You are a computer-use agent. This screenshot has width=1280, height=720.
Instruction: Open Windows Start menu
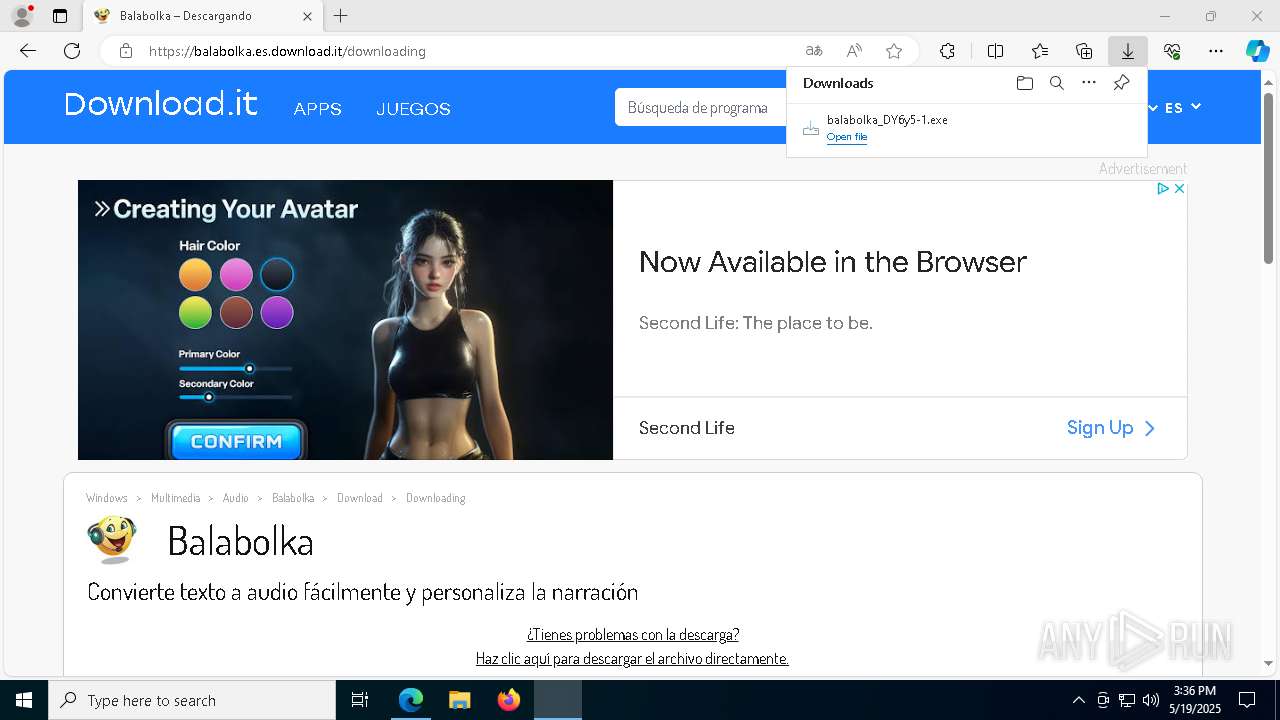[24, 700]
